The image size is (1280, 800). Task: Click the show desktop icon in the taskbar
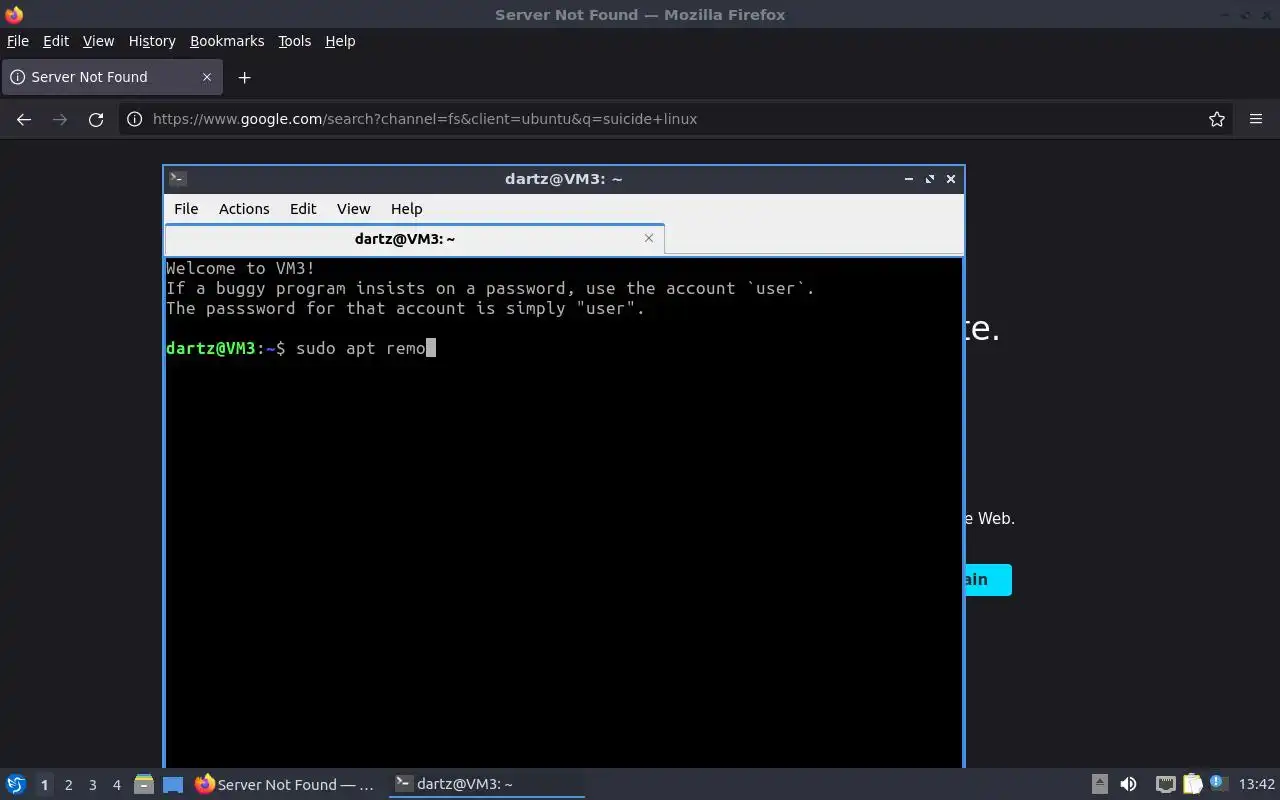click(x=173, y=785)
